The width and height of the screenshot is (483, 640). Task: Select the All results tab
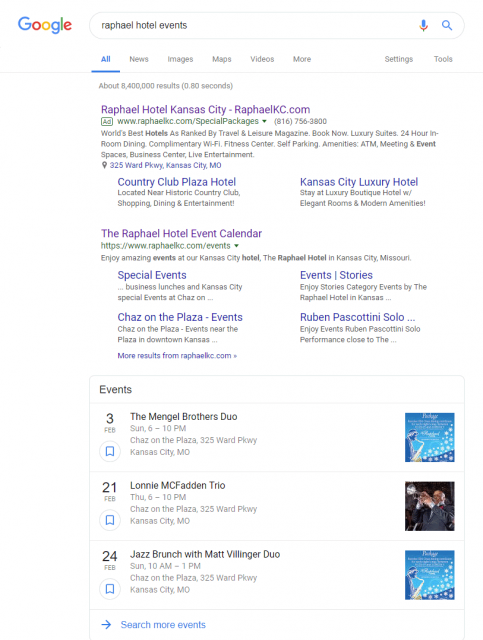tap(106, 59)
